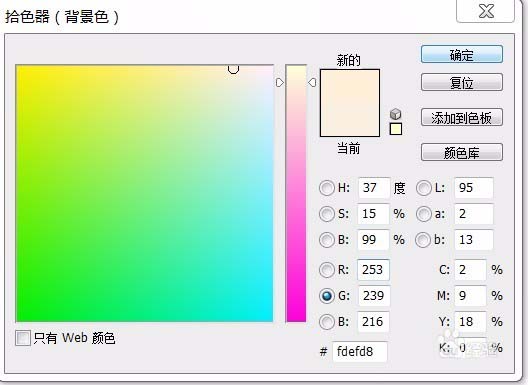Click the H field showing 37

pos(374,188)
